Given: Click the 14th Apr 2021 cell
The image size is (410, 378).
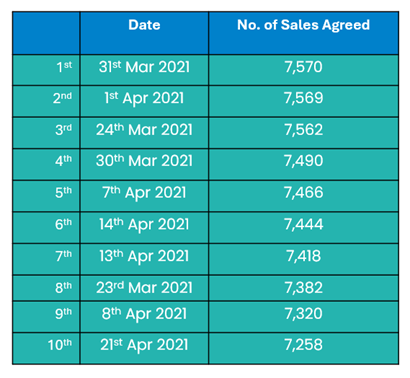Looking at the screenshot, I should click(x=144, y=225).
